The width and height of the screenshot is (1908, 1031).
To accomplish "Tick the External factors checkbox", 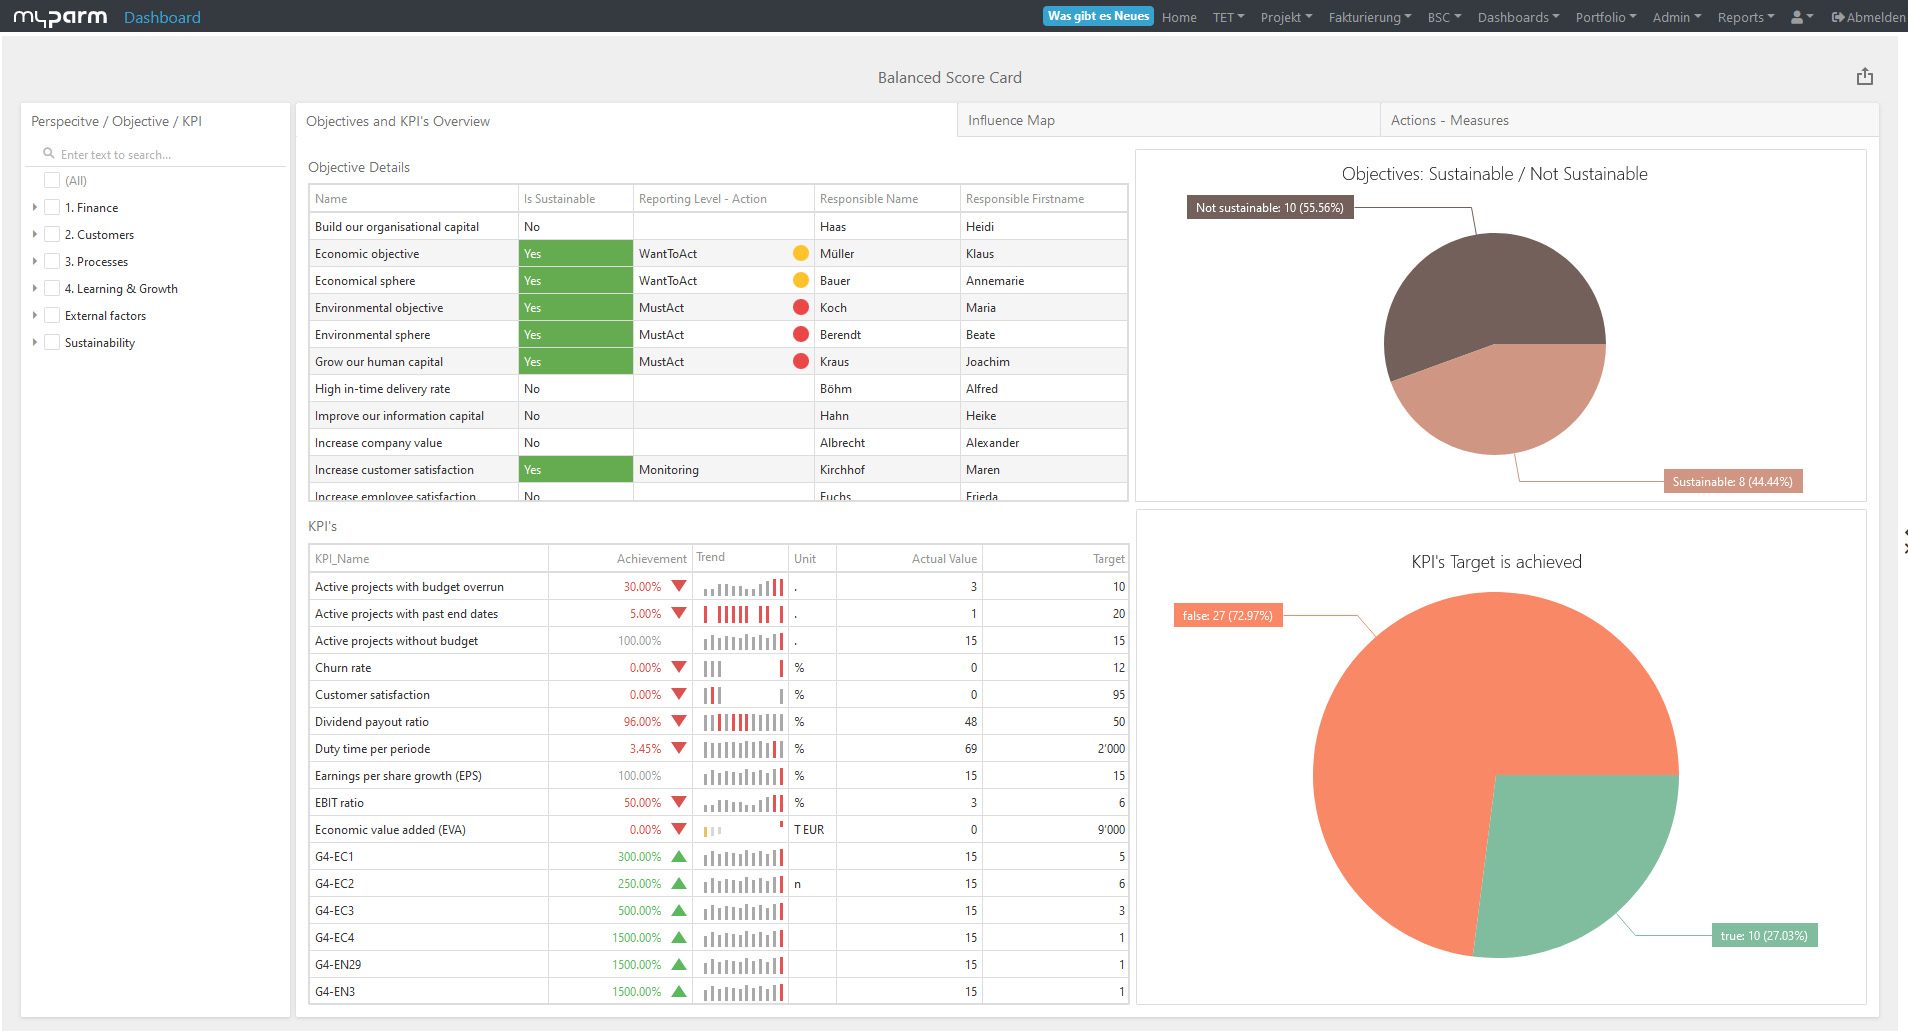I will click(51, 315).
